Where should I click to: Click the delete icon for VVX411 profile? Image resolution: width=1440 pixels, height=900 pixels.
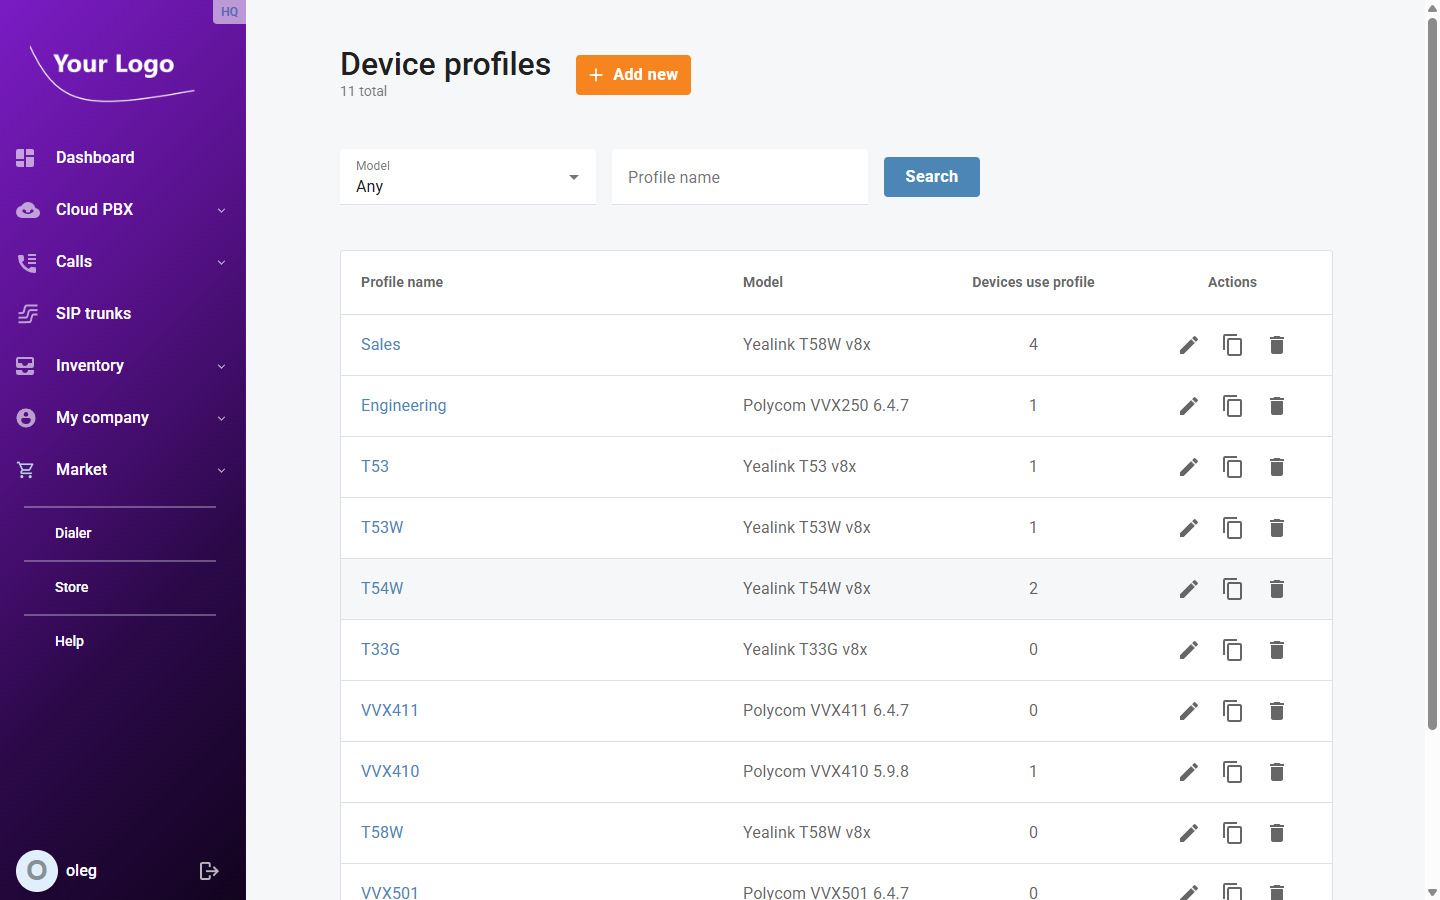point(1276,710)
